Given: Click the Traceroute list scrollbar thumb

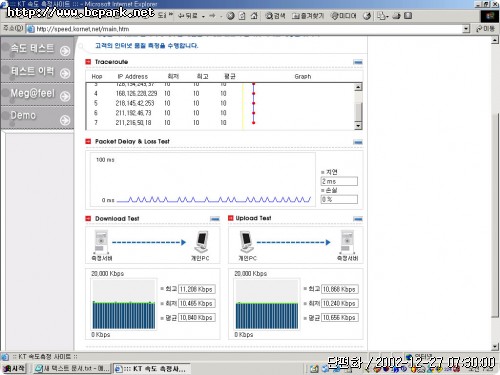Looking at the screenshot, I should (358, 112).
